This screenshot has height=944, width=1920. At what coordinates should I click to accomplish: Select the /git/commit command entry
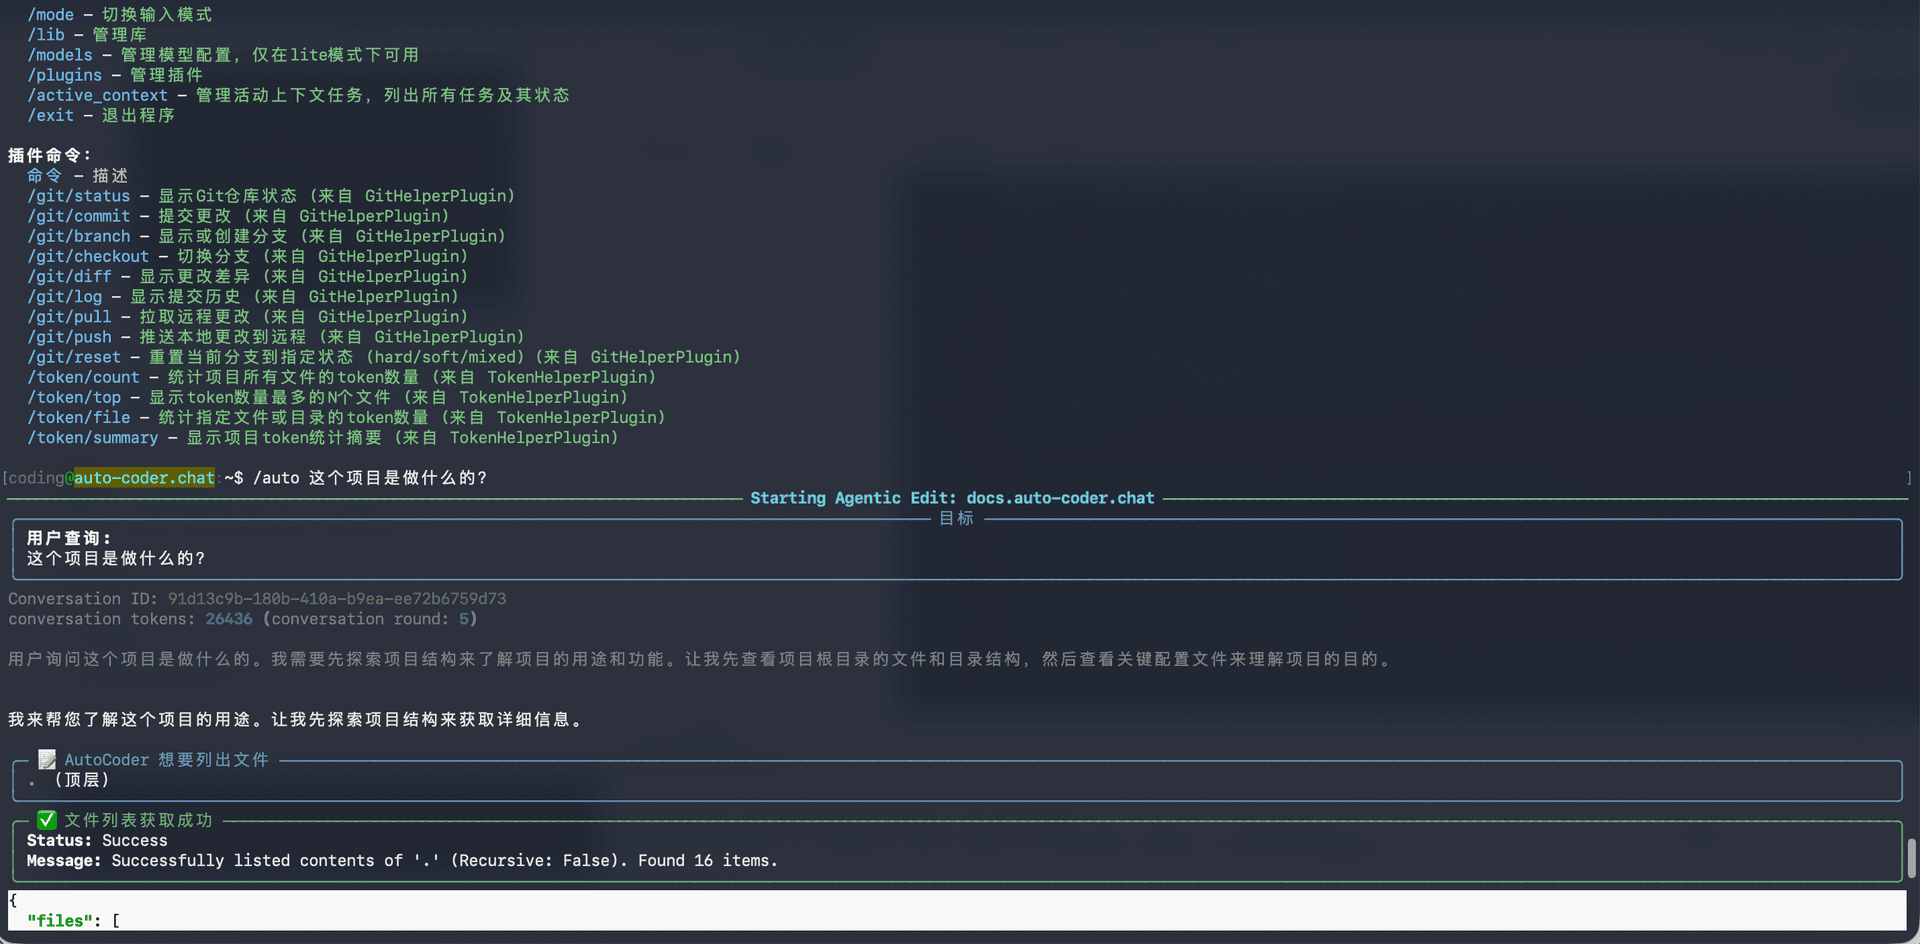tap(79, 216)
